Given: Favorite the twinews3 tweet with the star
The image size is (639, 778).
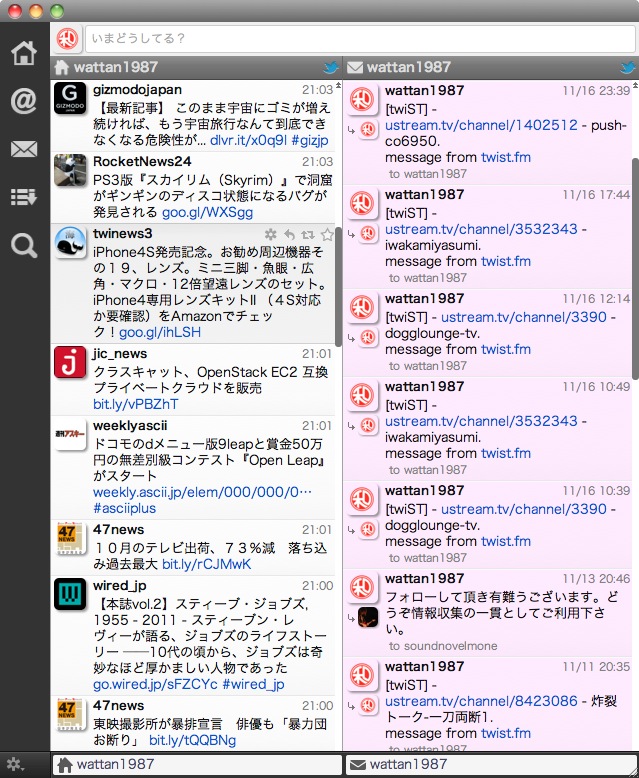Looking at the screenshot, I should click(326, 234).
